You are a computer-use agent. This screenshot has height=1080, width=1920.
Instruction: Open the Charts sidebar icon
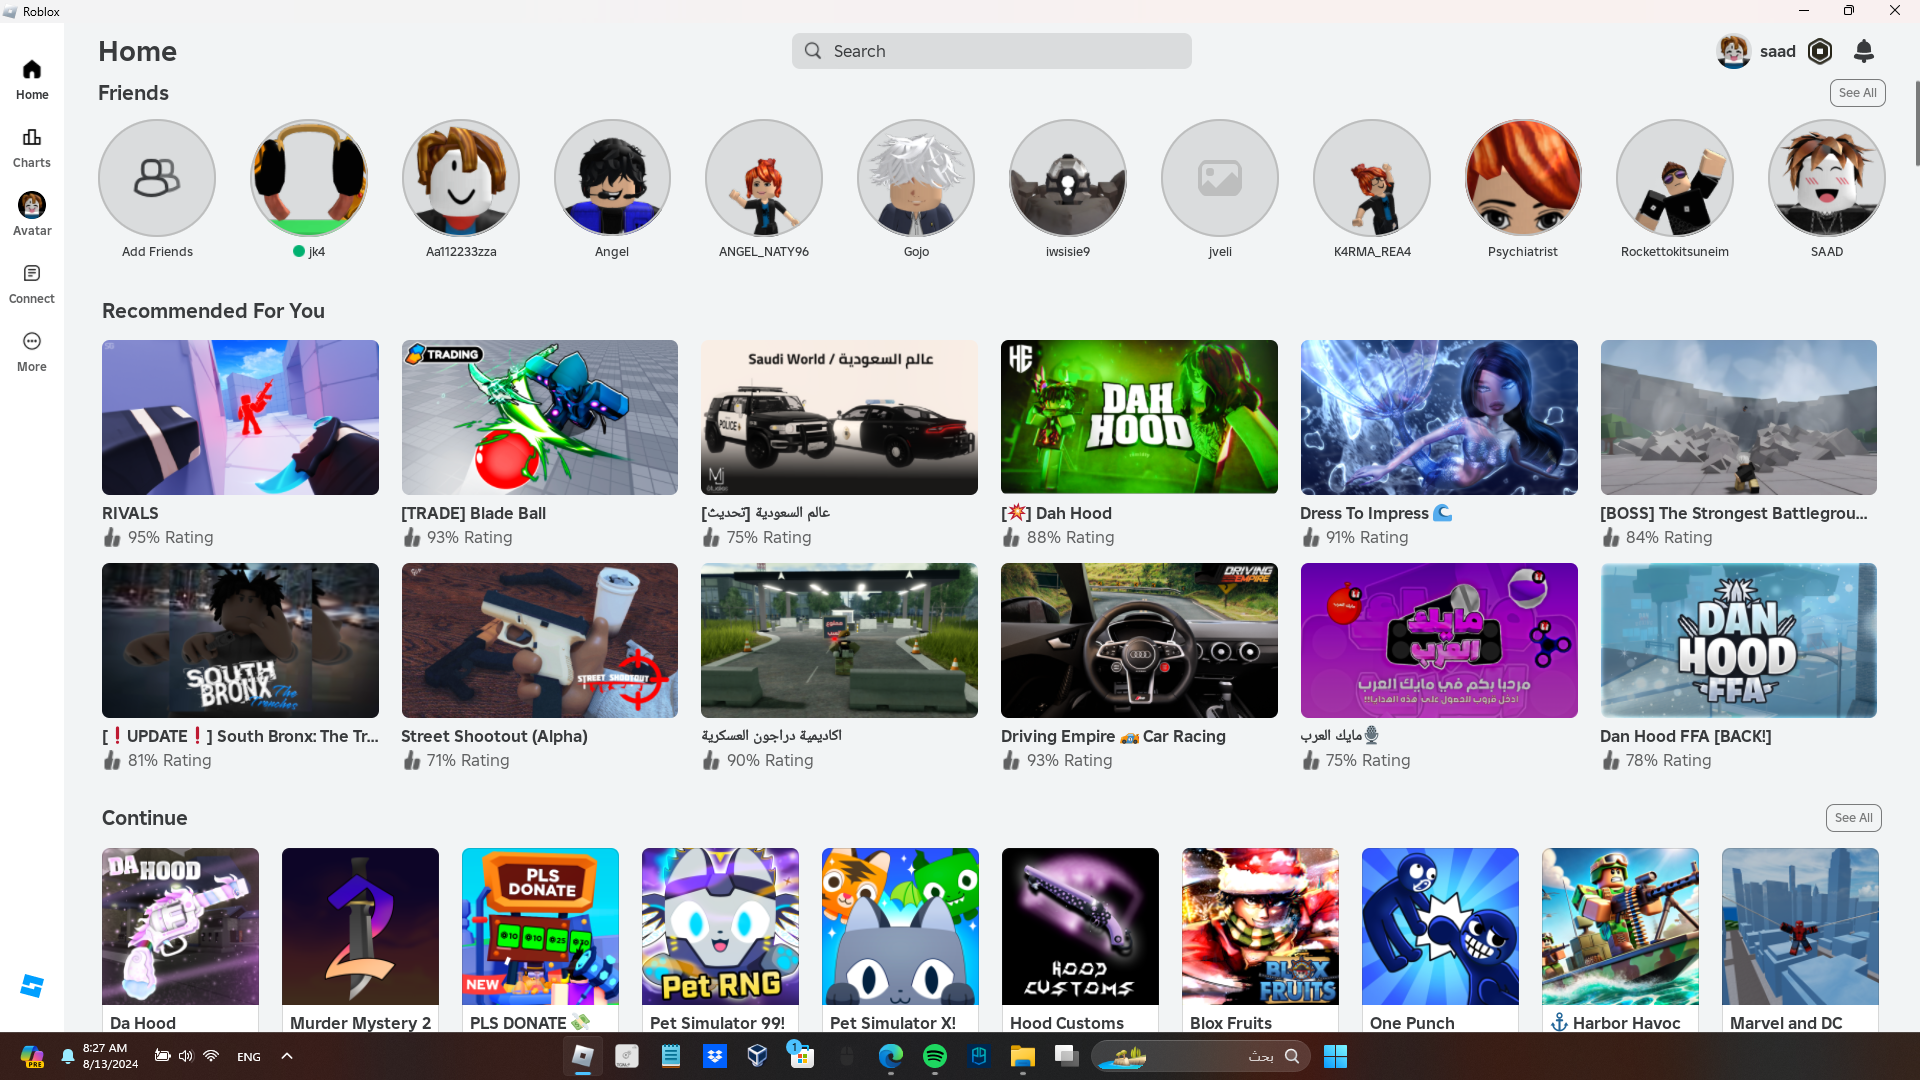click(x=32, y=138)
